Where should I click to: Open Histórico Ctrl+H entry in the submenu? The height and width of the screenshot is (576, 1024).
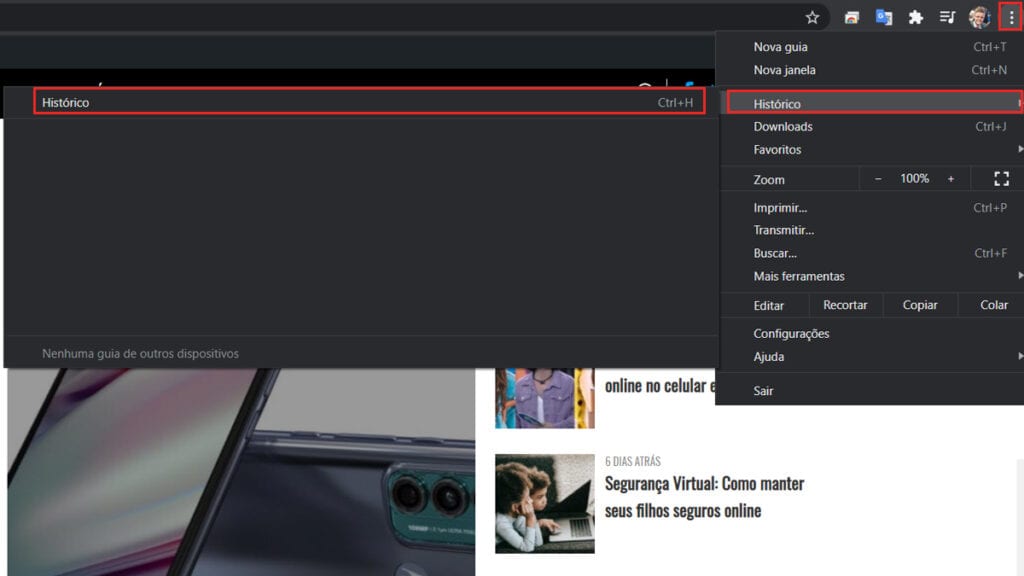click(369, 102)
